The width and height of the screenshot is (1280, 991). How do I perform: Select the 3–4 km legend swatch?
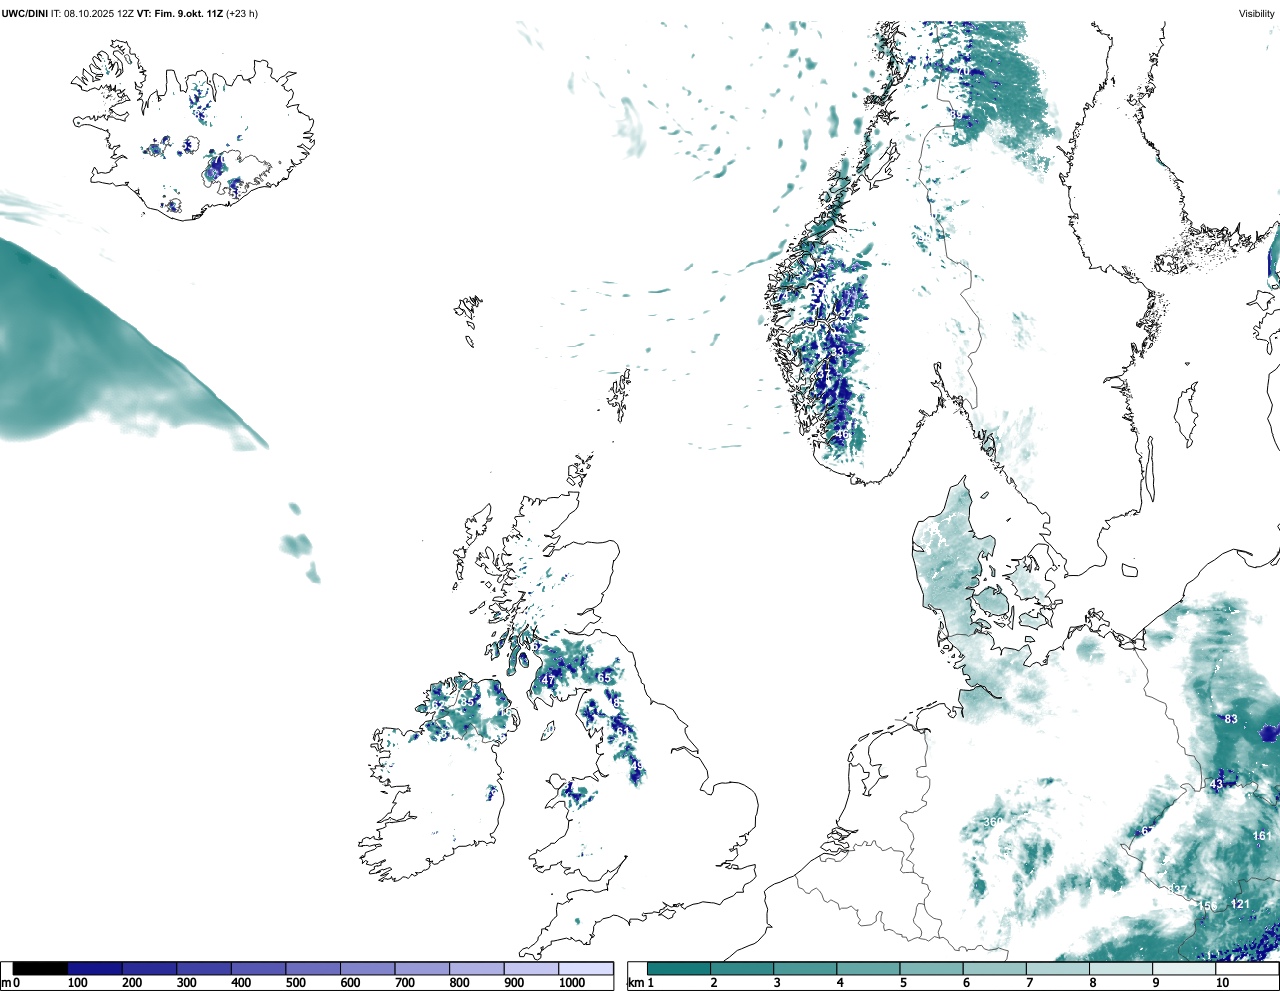[805, 969]
